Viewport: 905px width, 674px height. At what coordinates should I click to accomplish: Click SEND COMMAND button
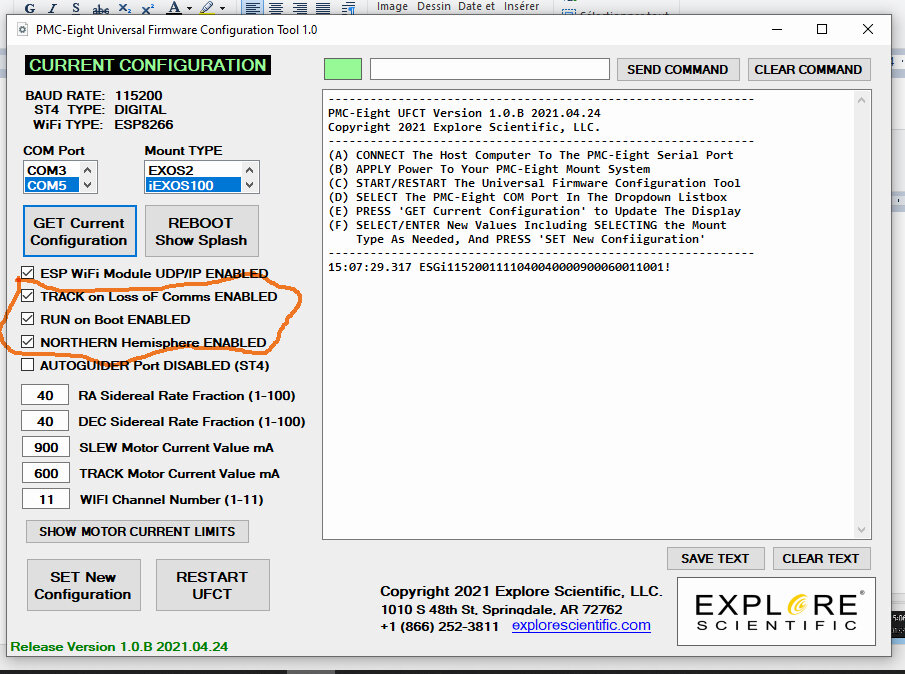click(x=678, y=69)
